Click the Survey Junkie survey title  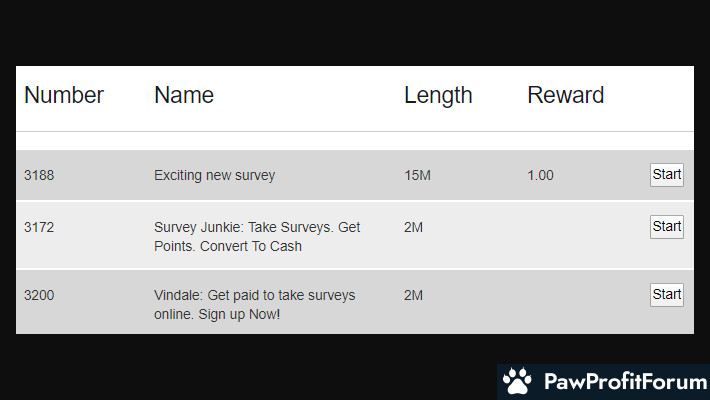(x=256, y=237)
